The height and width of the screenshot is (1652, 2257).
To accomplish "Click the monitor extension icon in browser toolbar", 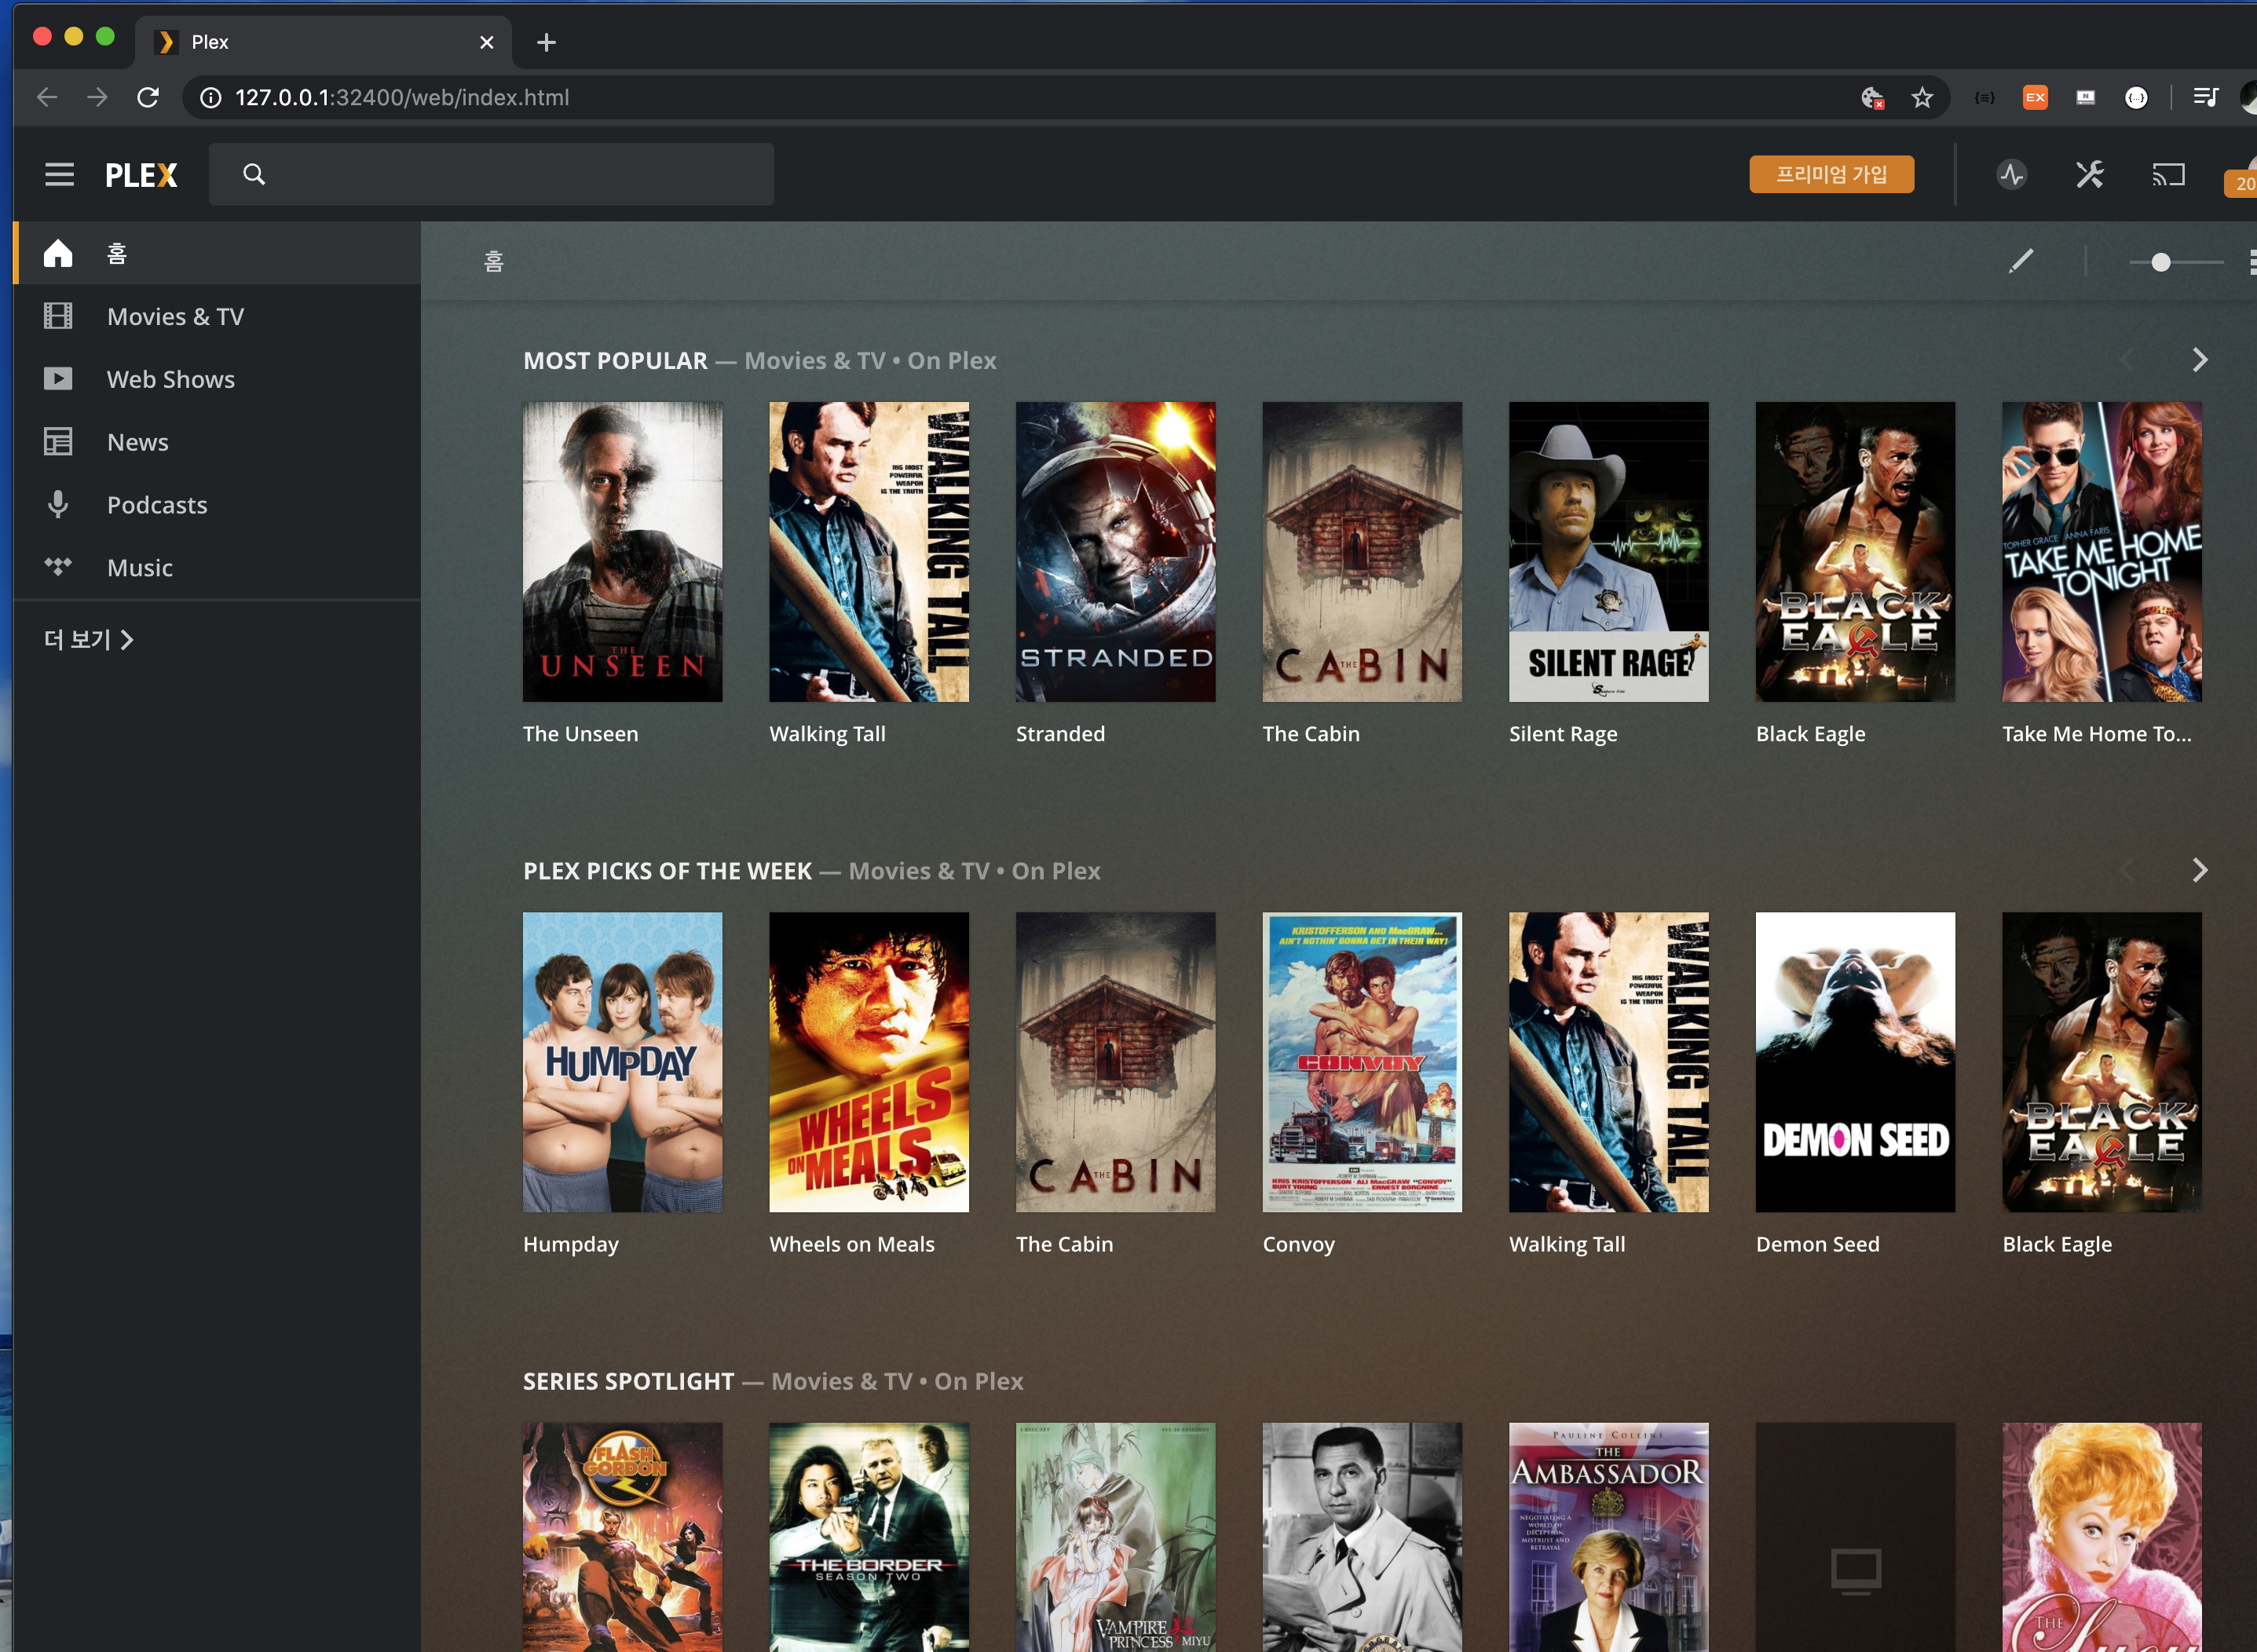I will pos(2085,98).
